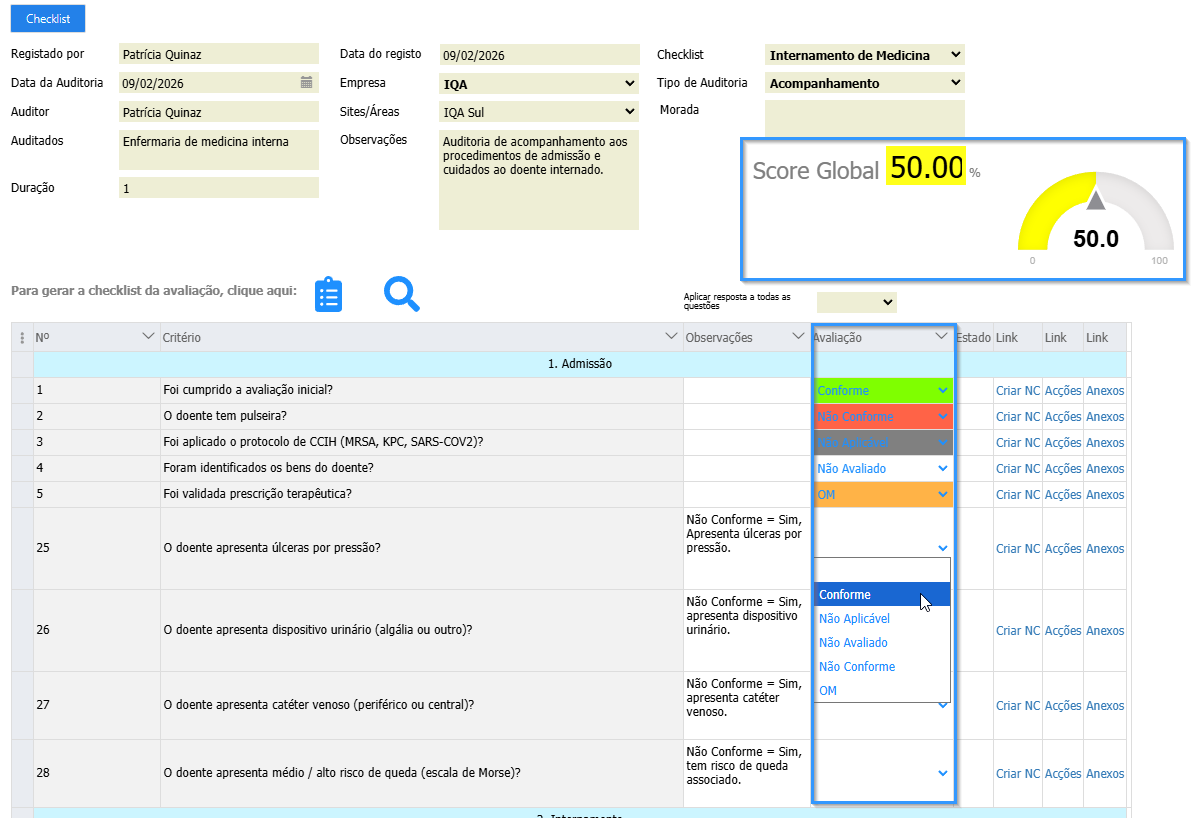1198x818 pixels.
Task: Click the empty Morada field
Action: tap(864, 118)
